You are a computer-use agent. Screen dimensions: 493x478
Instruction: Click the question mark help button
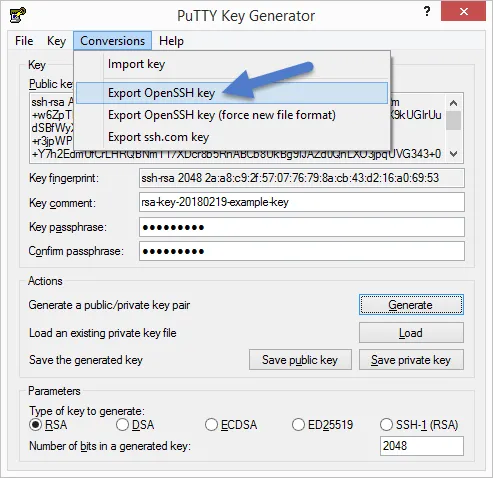tap(427, 12)
